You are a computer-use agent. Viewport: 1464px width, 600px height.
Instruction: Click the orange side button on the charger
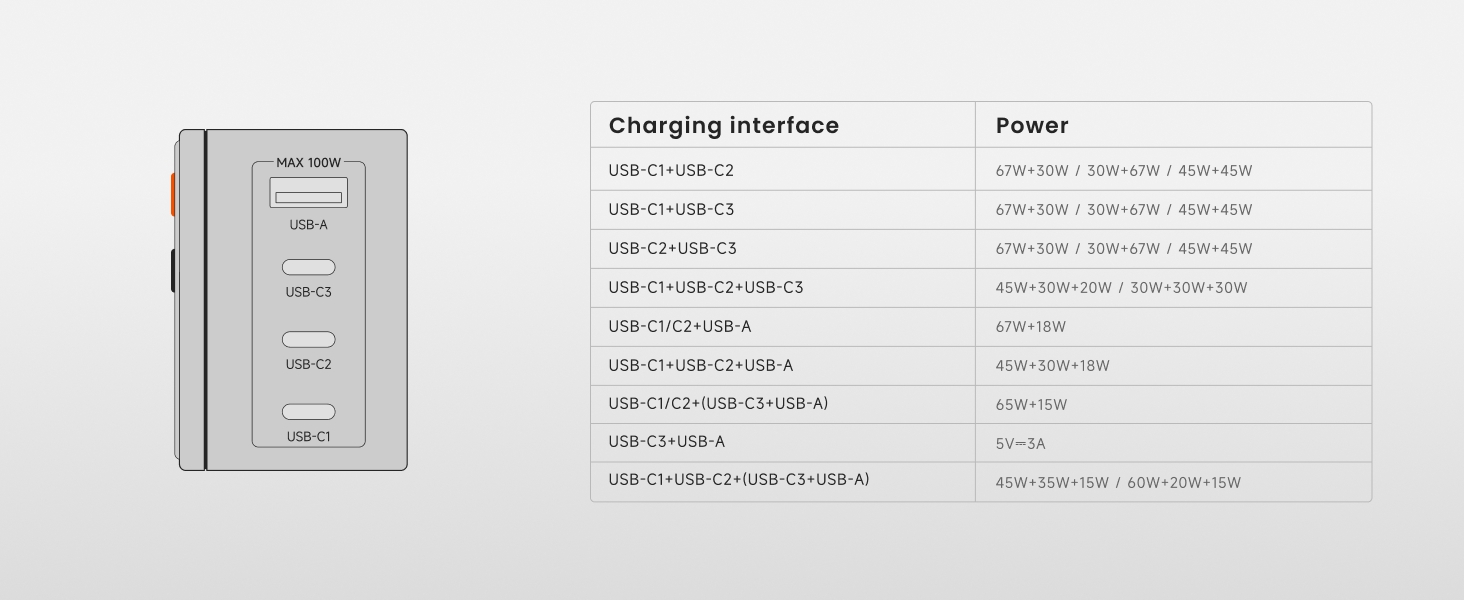173,194
